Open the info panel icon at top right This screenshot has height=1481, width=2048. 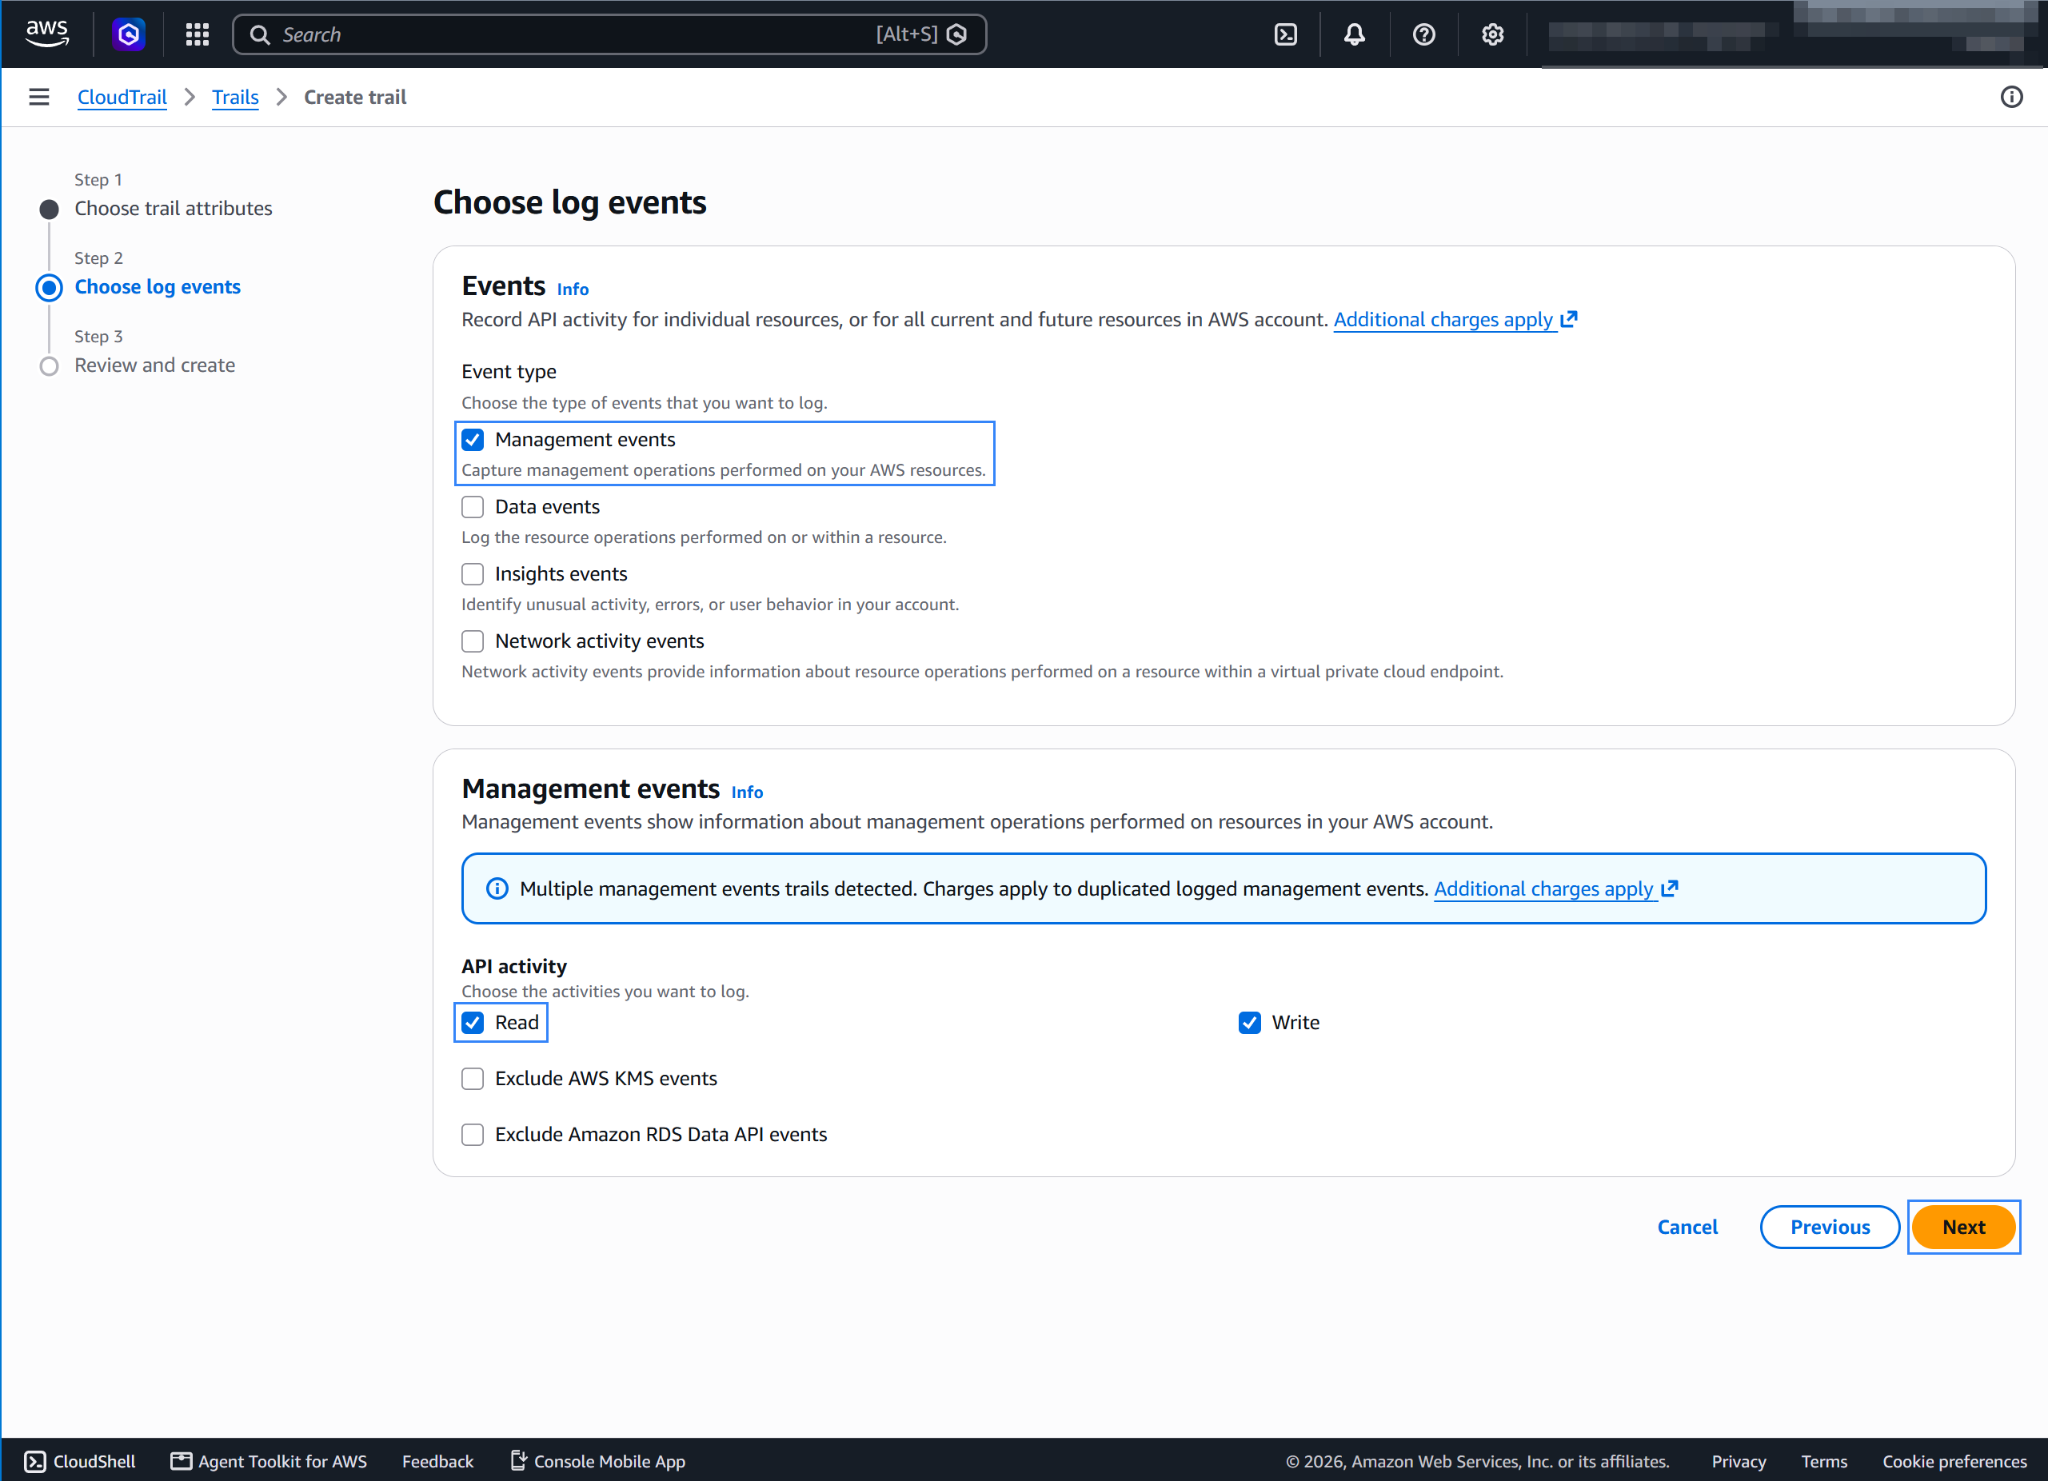(x=2011, y=97)
